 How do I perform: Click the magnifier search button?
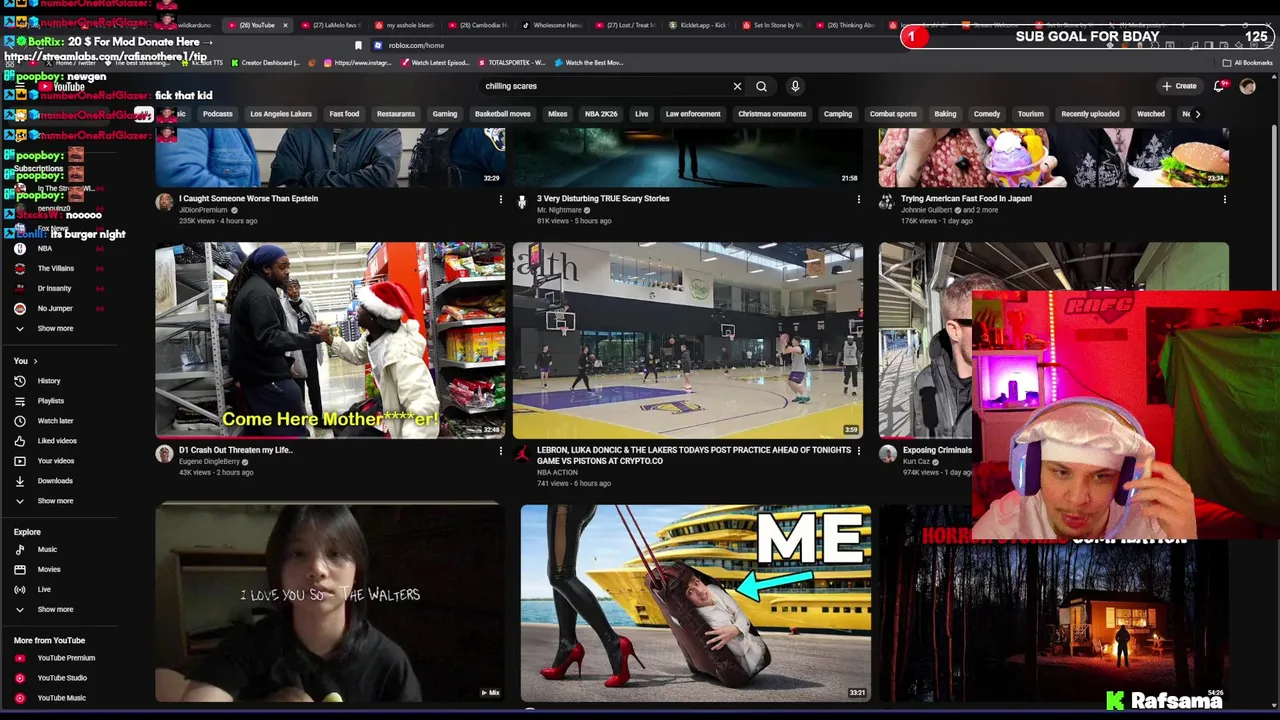[x=761, y=86]
